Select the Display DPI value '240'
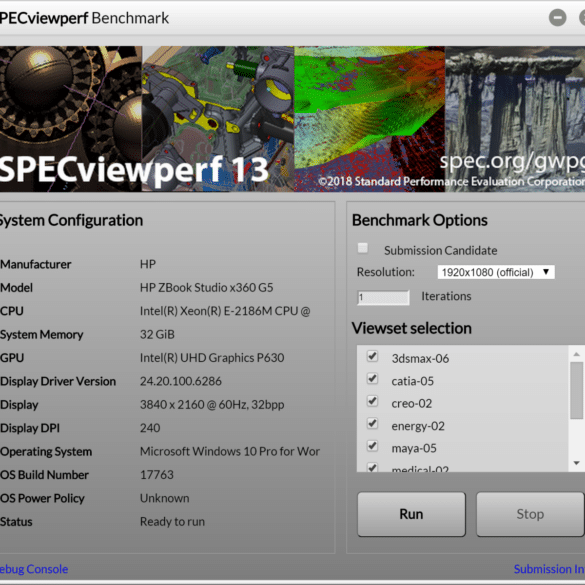The image size is (585, 585). point(150,428)
